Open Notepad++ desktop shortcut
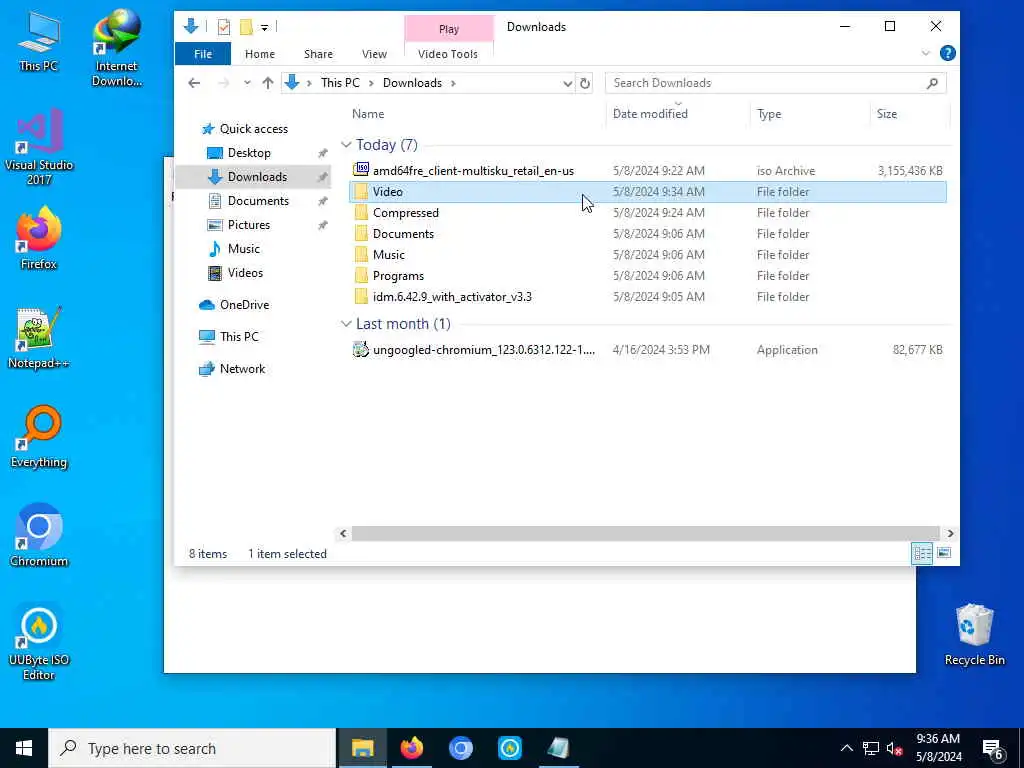This screenshot has height=768, width=1024. (39, 338)
